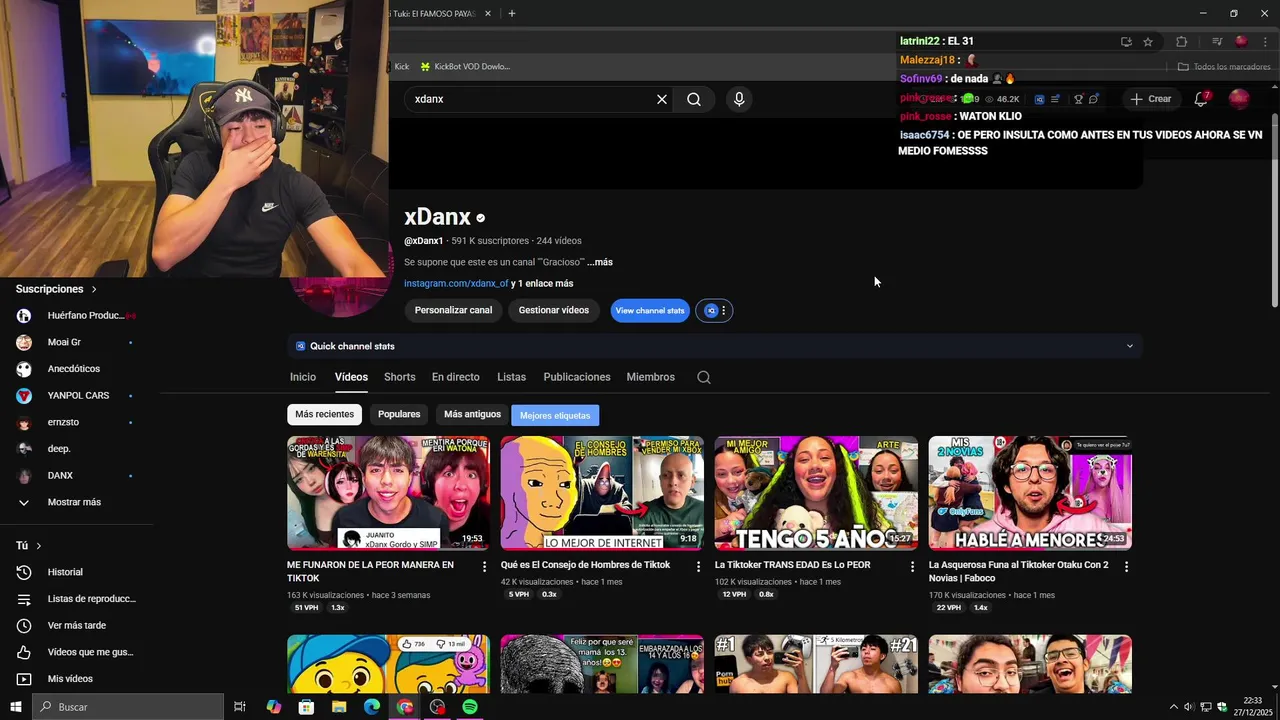Open YANPOL CARS subscription channel

(x=76, y=395)
